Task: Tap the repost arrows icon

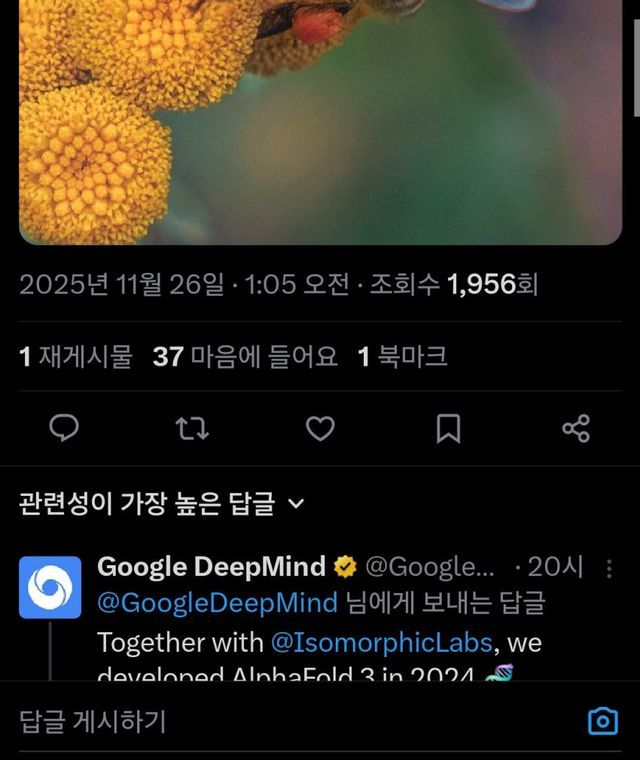Action: coord(192,429)
